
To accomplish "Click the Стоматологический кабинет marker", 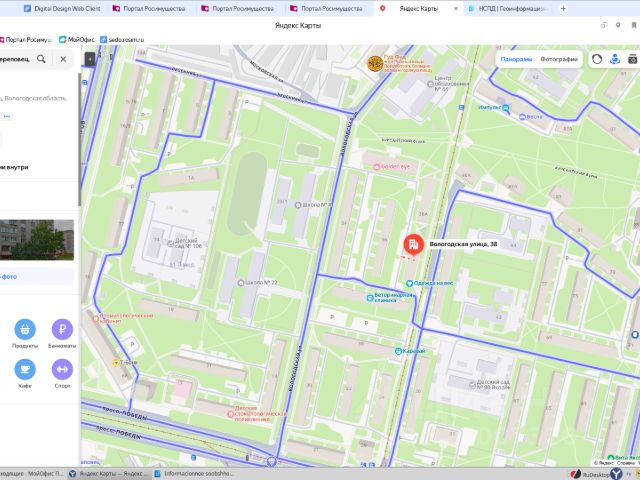I will click(96, 319).
